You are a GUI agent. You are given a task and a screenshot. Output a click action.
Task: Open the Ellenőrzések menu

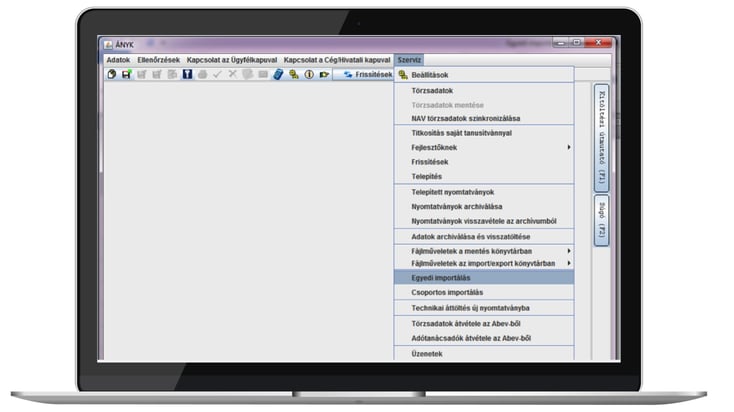[159, 60]
